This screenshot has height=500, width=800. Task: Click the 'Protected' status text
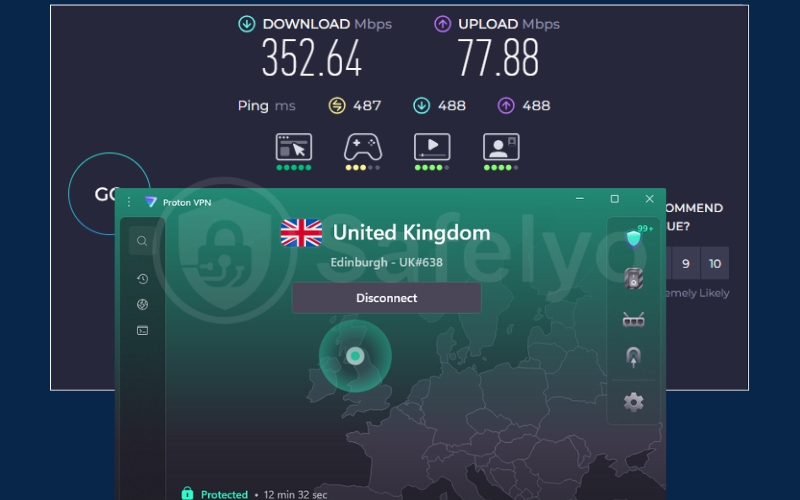(224, 494)
